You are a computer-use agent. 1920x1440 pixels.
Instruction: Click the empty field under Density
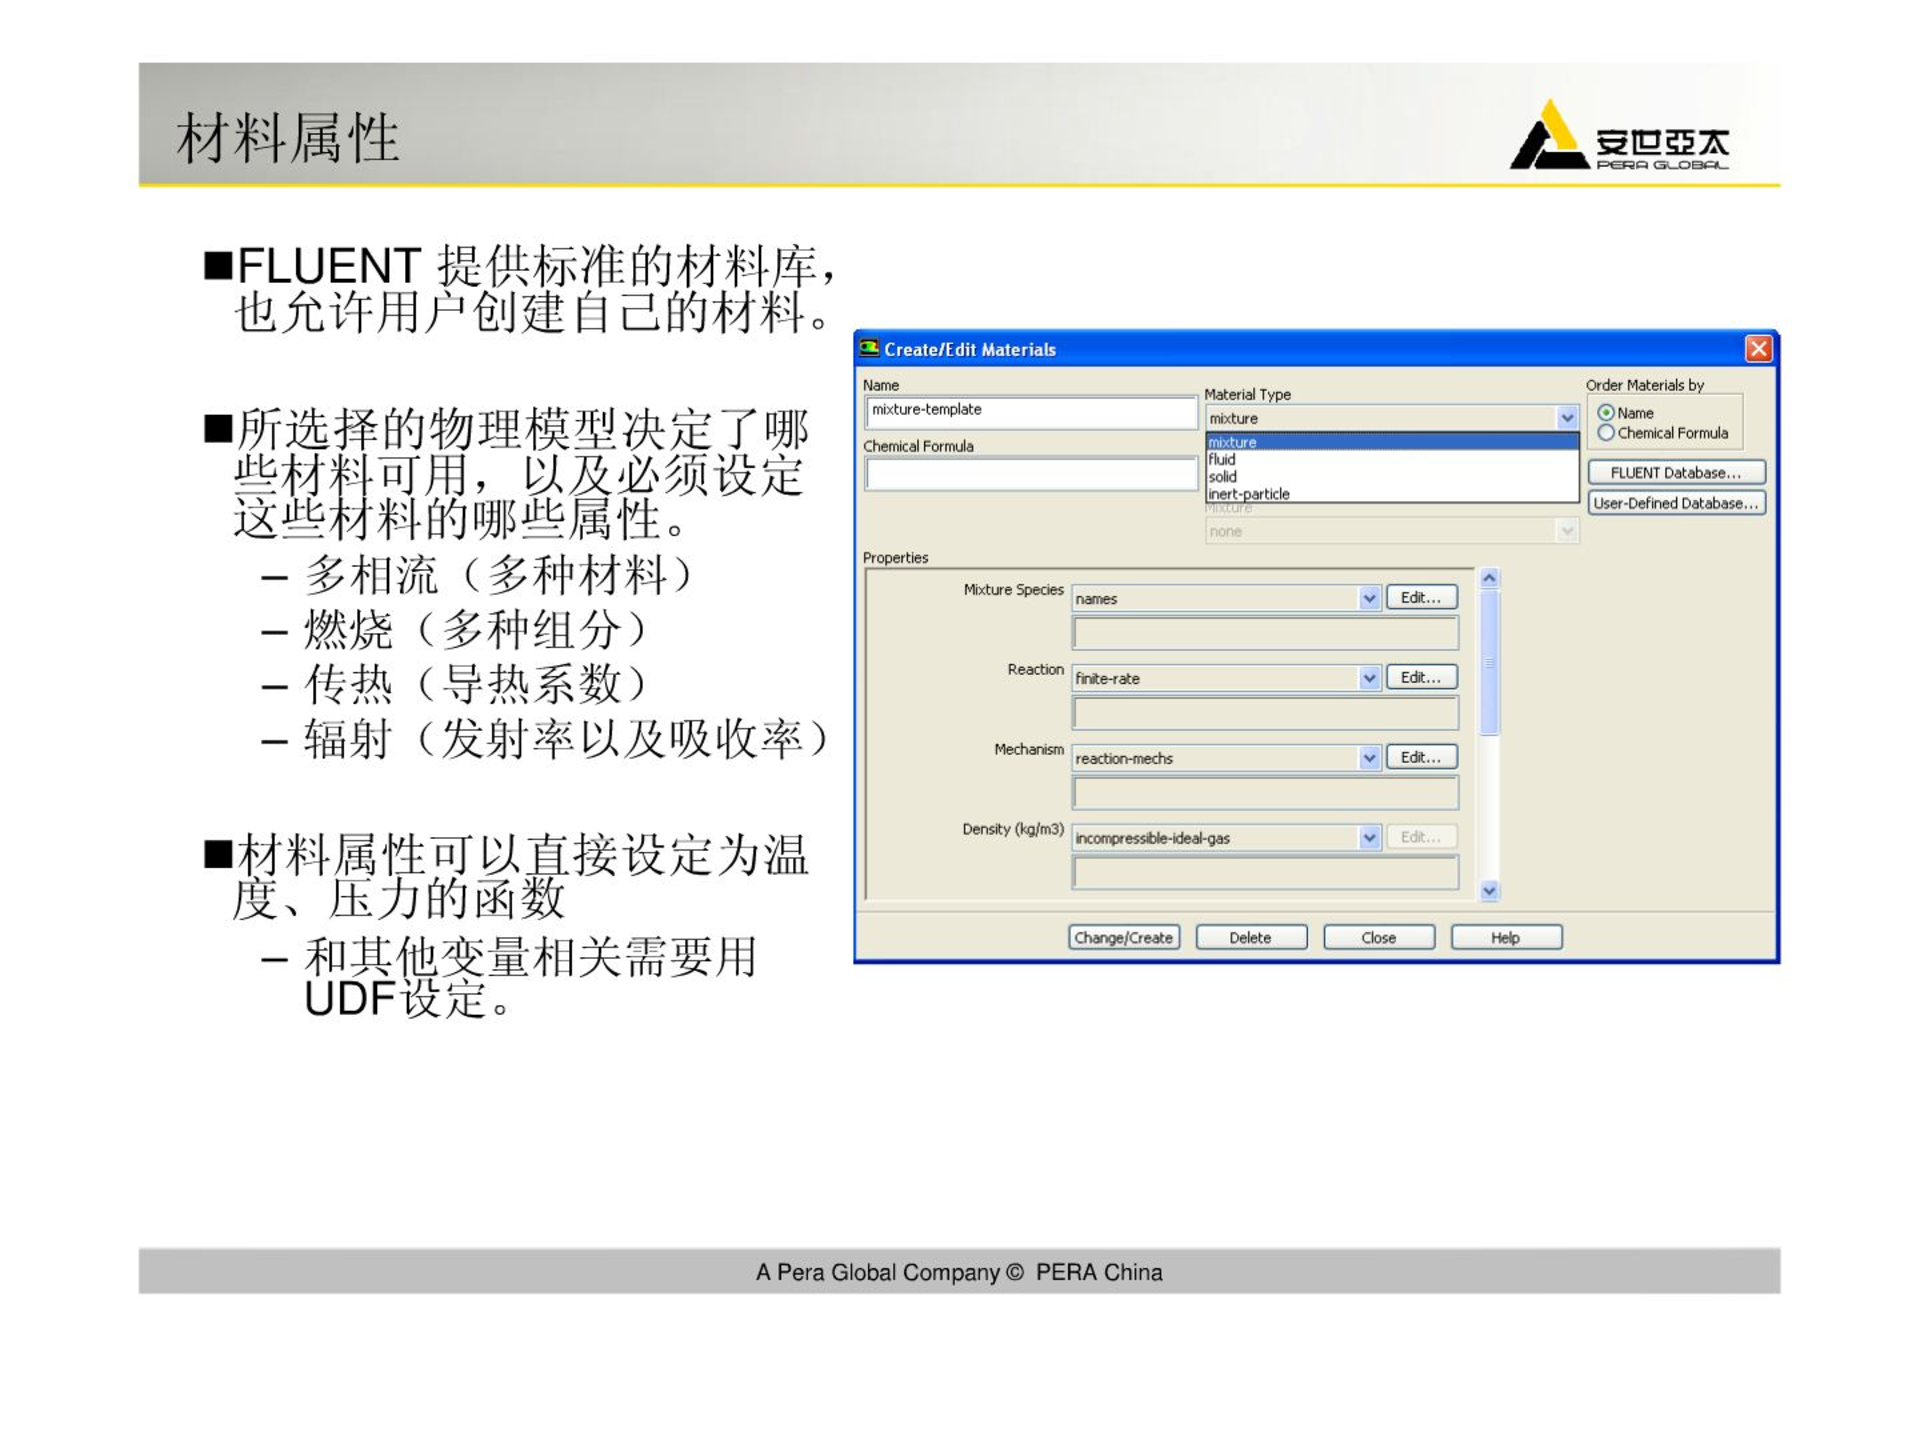click(x=1265, y=873)
